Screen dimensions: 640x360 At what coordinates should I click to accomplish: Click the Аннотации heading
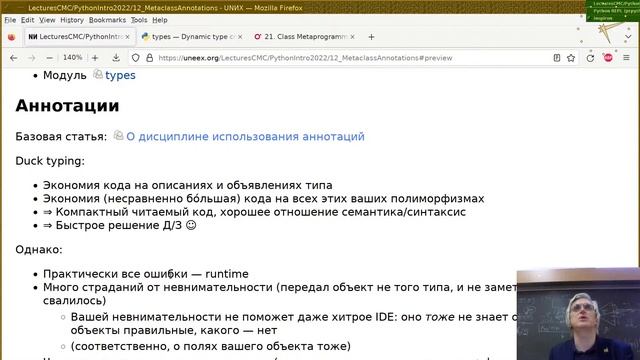(x=67, y=106)
